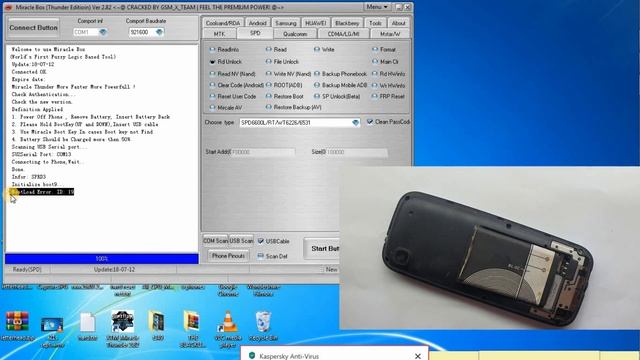
Task: Switch to the MTK tab
Action: tap(219, 34)
